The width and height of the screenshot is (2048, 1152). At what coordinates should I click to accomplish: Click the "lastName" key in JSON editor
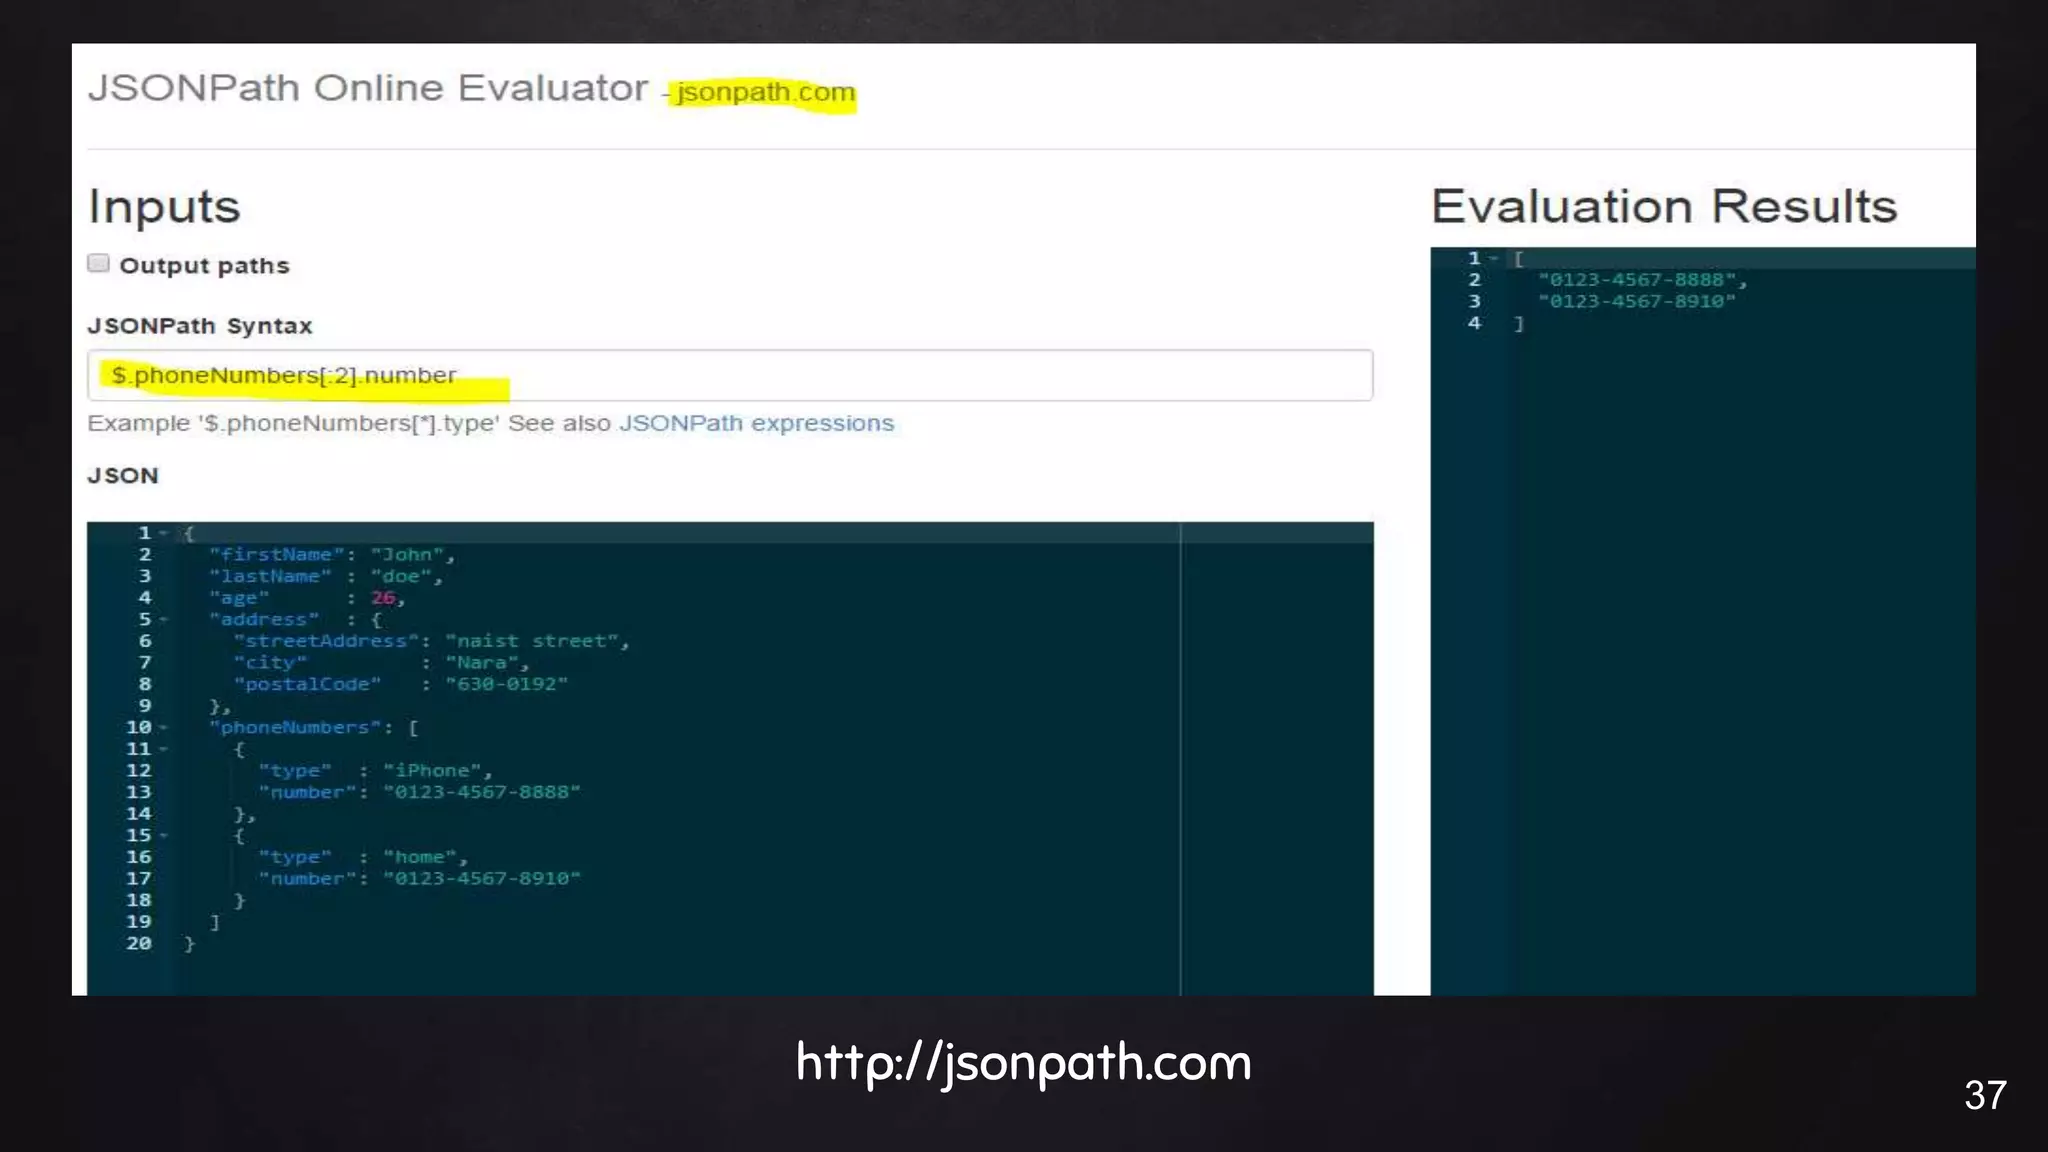[270, 576]
